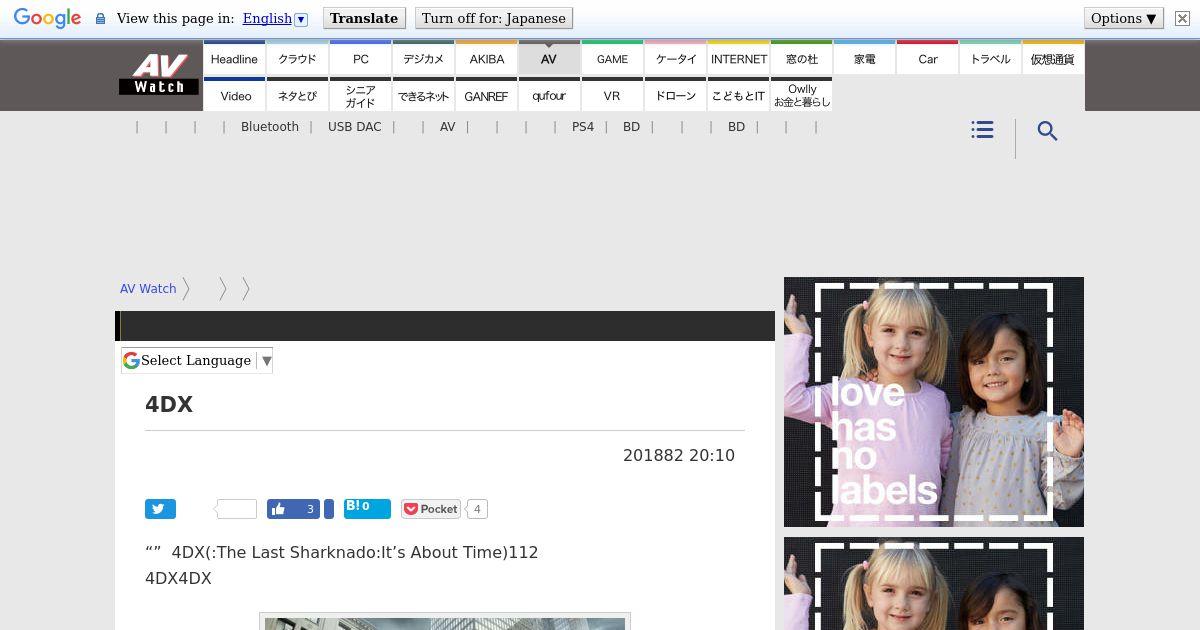Open the qufour tab
1200x630 pixels.
549,95
